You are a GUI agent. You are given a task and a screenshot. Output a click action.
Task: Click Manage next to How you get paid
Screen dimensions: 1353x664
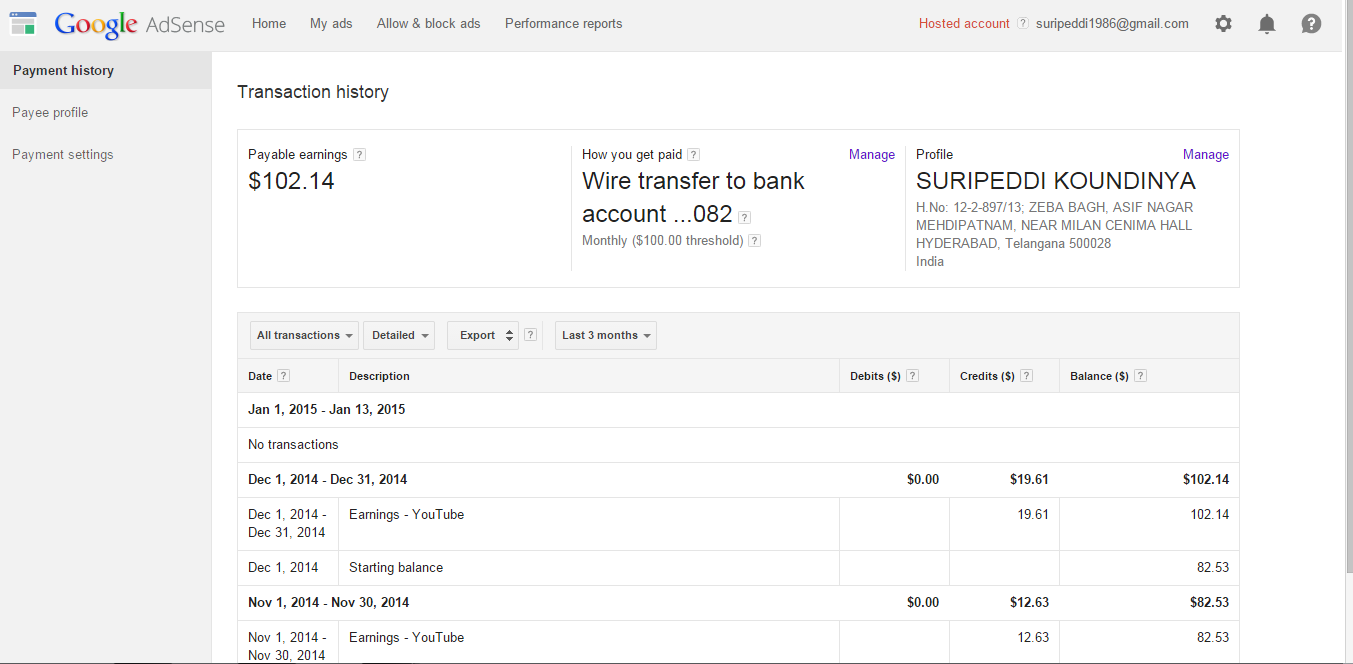pyautogui.click(x=870, y=154)
